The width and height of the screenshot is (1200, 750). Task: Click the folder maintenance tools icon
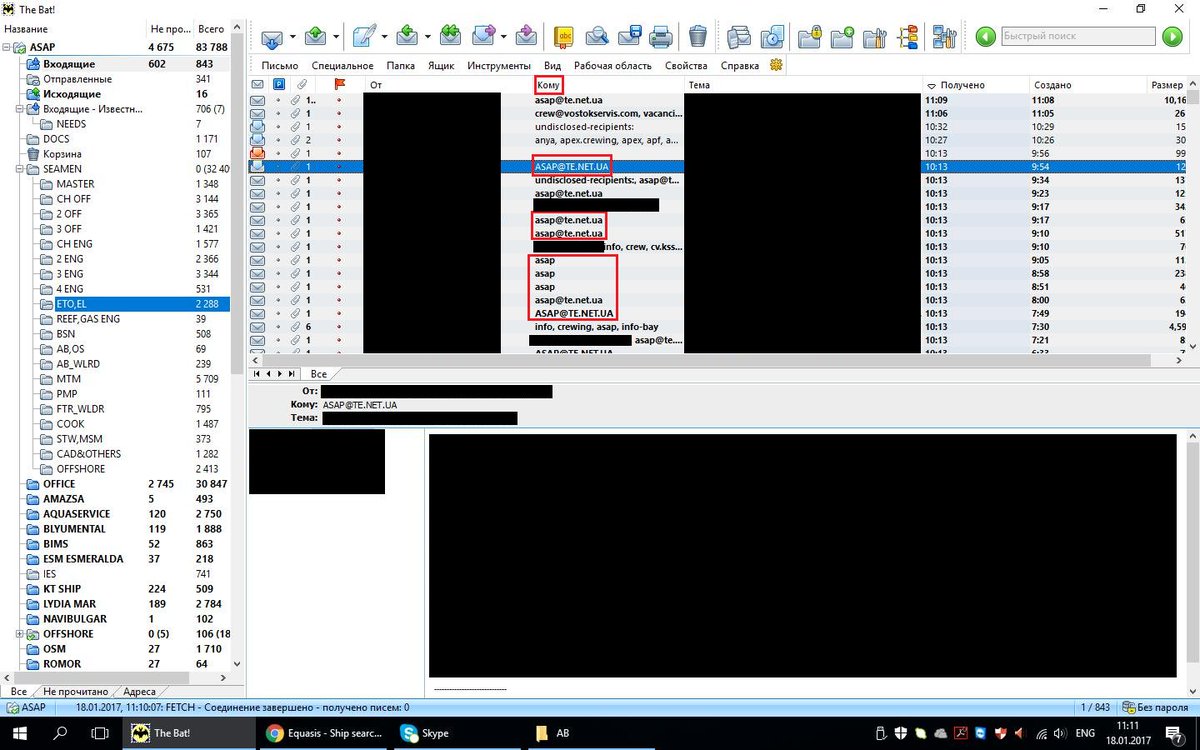coord(875,38)
